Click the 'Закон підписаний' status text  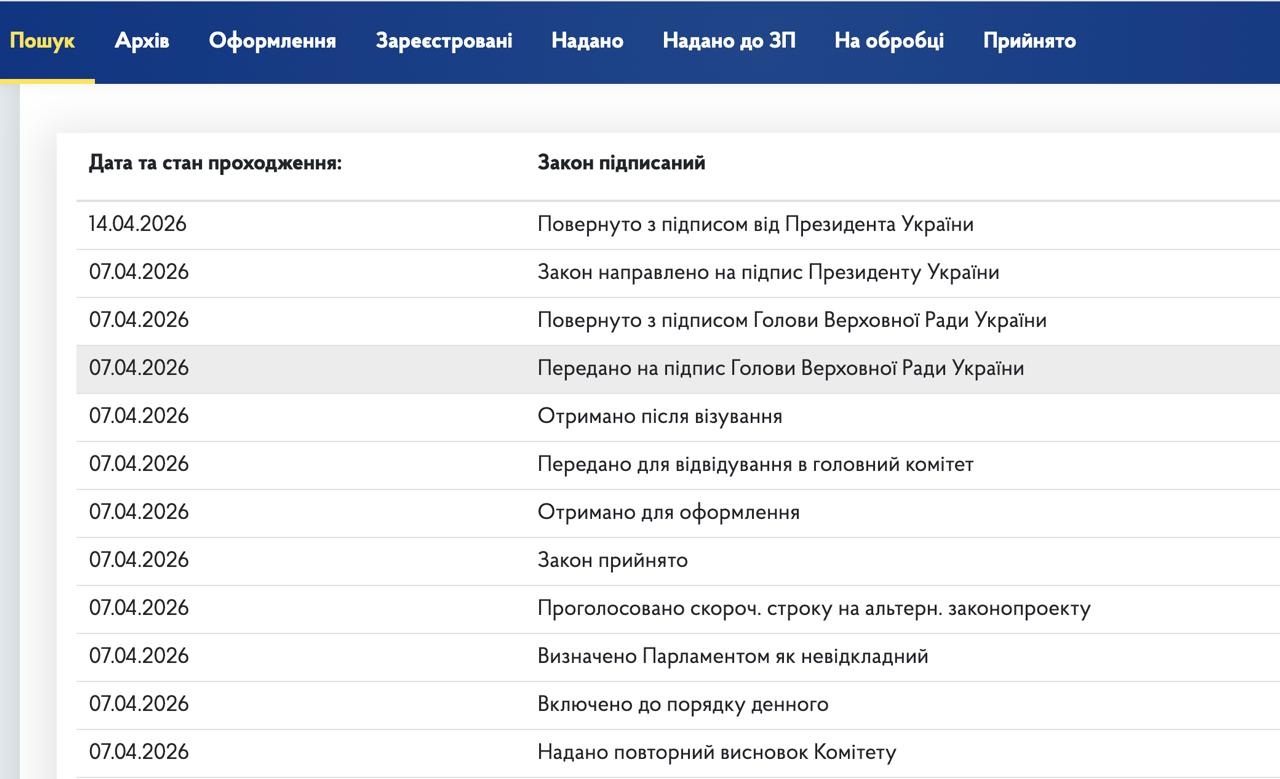pos(621,163)
